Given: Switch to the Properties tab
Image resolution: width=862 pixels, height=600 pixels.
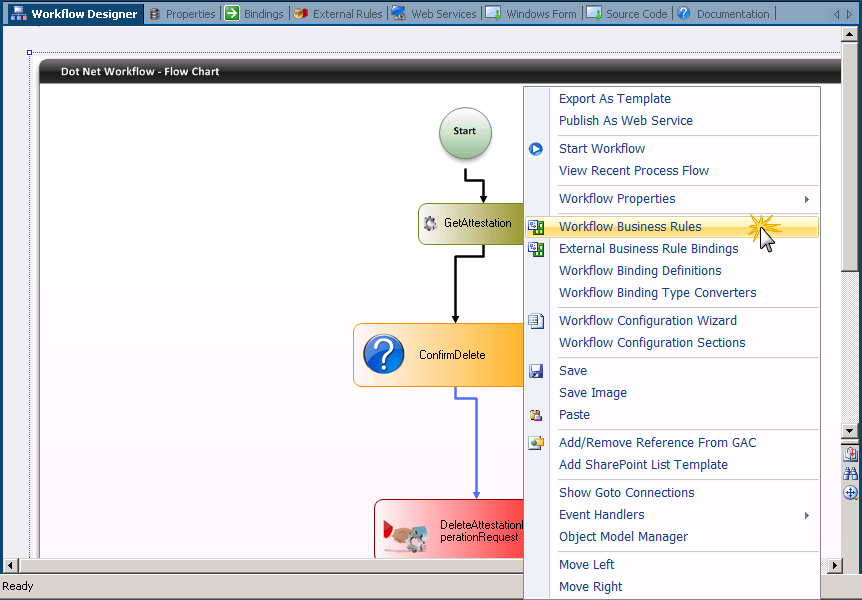Looking at the screenshot, I should (x=190, y=13).
